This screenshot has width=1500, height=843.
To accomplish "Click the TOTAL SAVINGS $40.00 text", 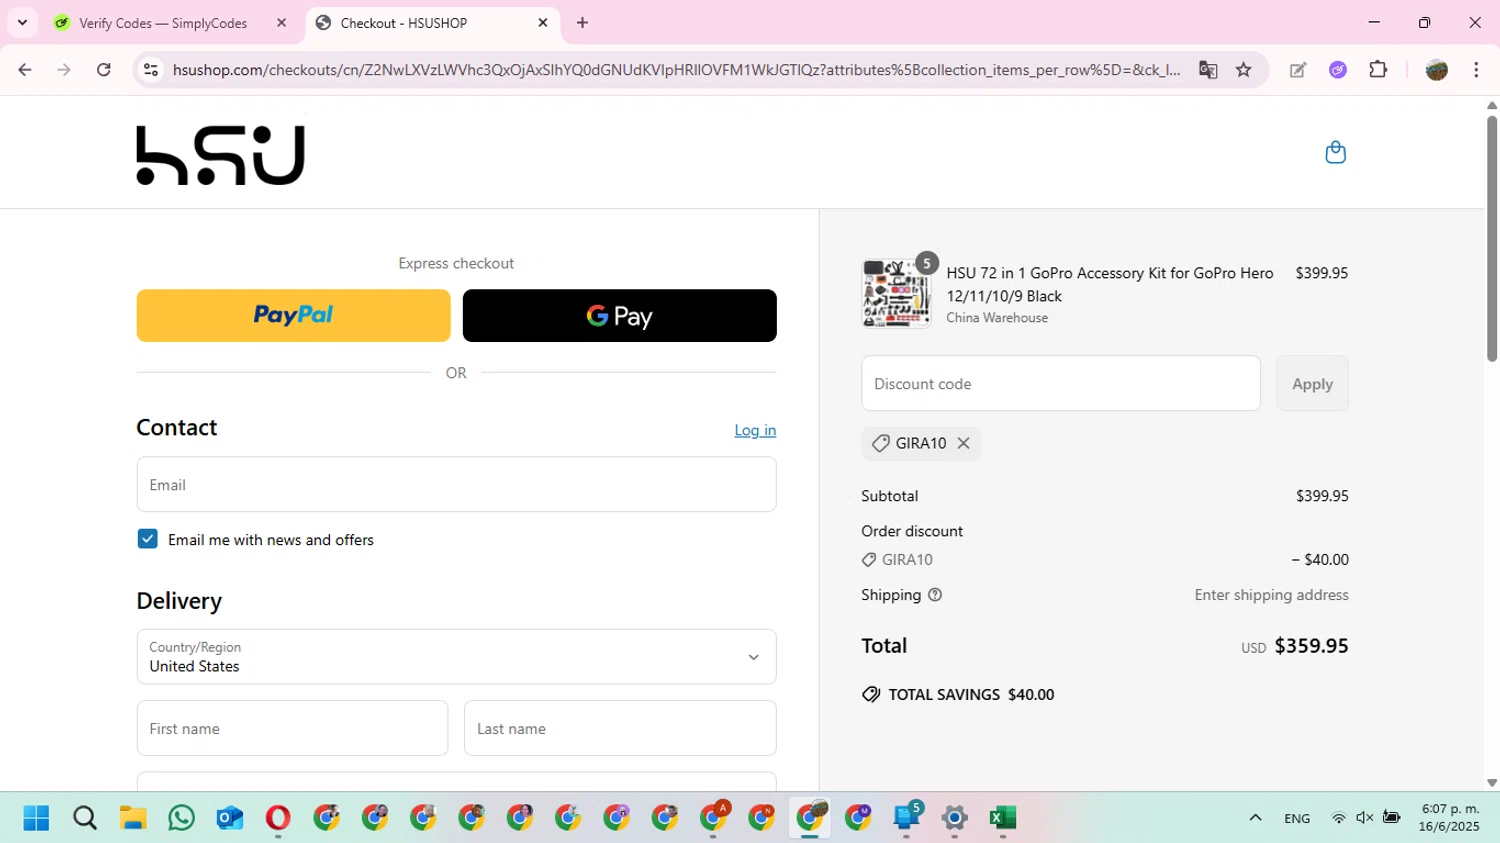I will [x=971, y=695].
